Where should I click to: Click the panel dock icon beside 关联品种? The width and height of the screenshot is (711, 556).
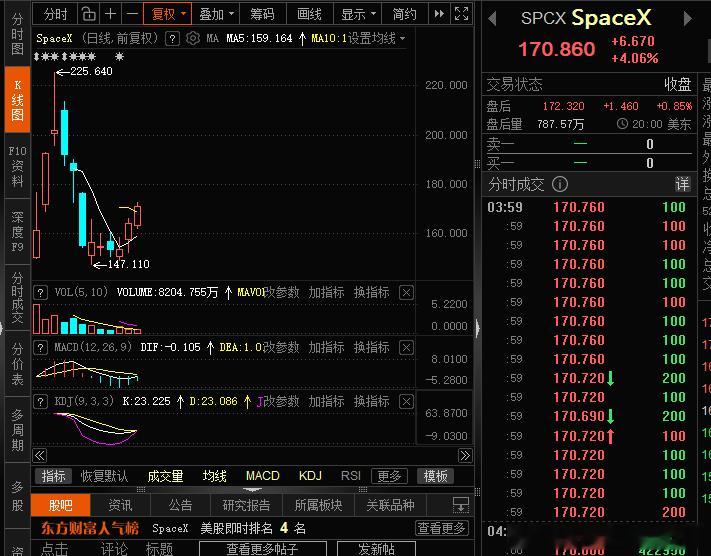[x=461, y=504]
